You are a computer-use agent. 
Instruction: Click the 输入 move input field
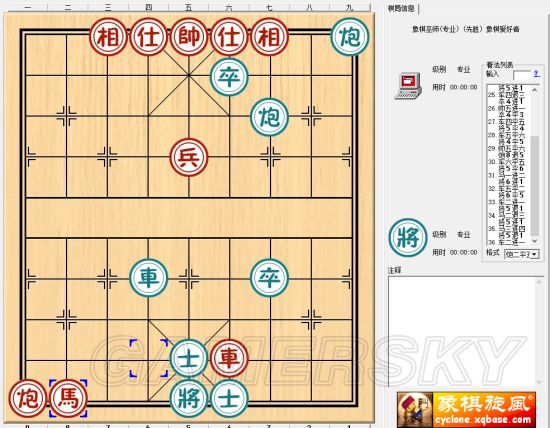(x=522, y=75)
